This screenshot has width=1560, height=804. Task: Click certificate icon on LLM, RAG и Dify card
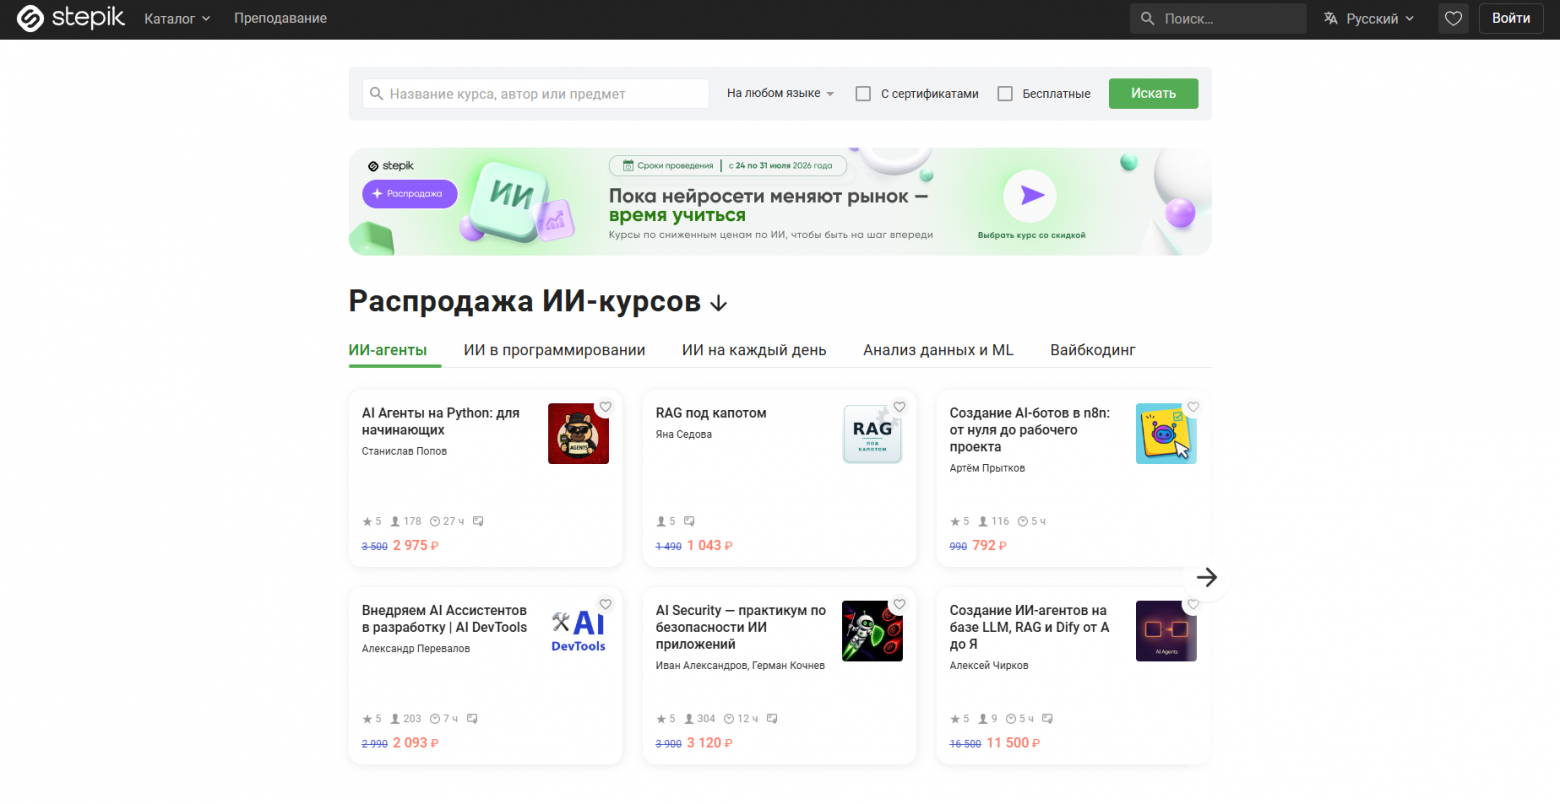coord(1047,718)
